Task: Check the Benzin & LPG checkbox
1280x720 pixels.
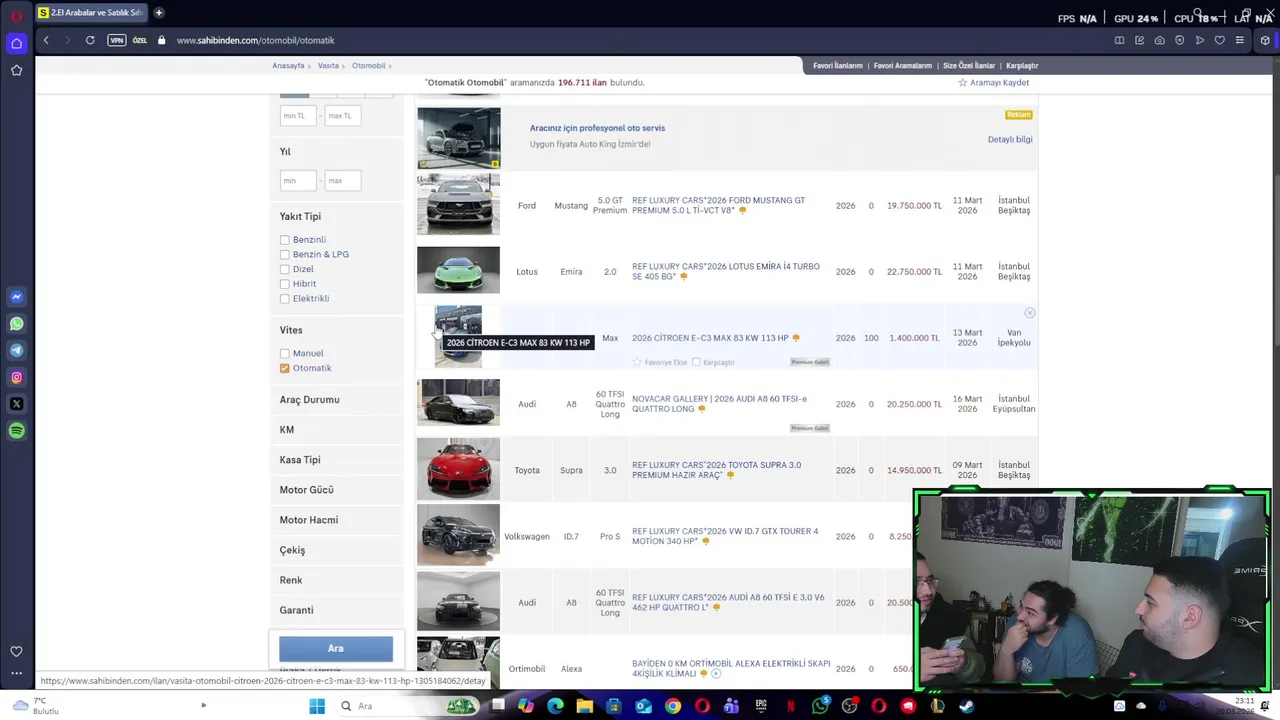Action: pyautogui.click(x=285, y=255)
